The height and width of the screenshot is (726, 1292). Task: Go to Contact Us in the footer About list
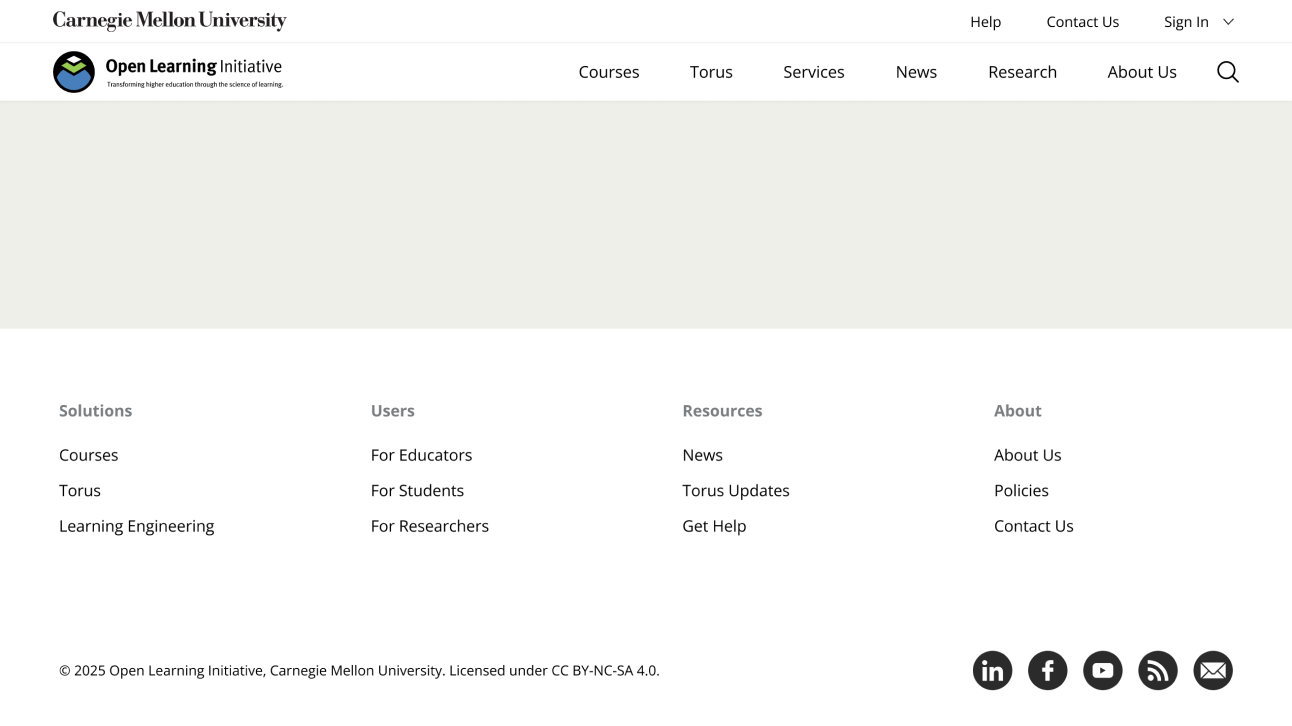click(1034, 526)
